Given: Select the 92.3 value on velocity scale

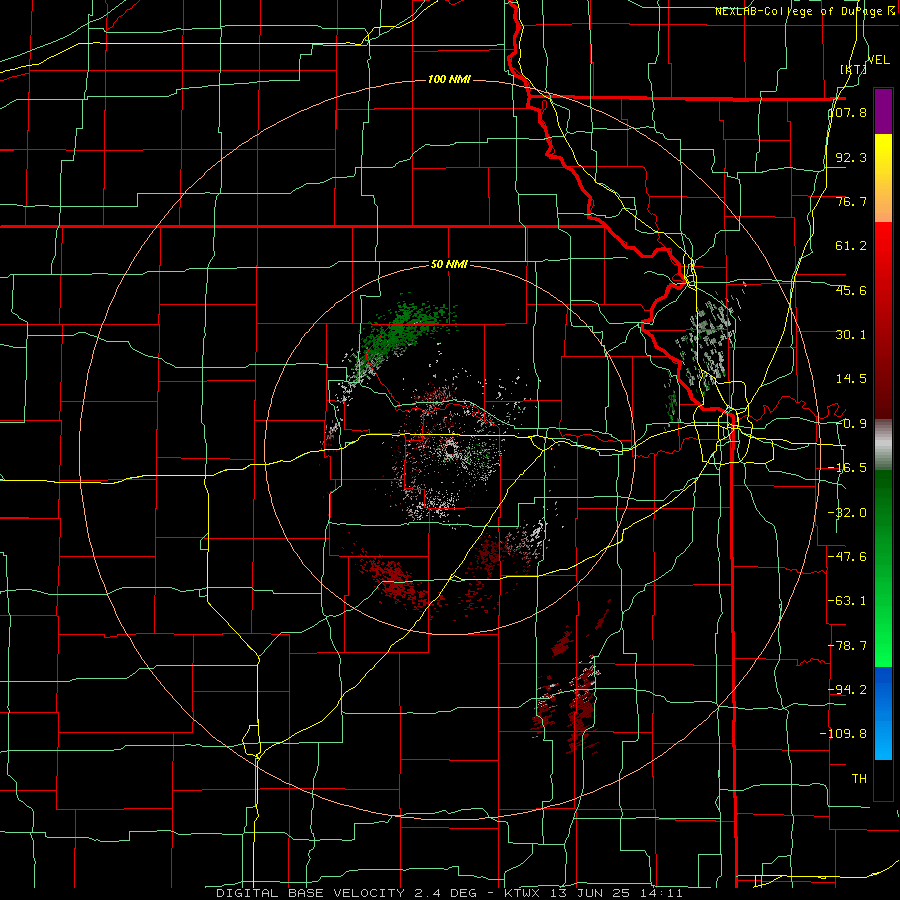Looking at the screenshot, I should tap(851, 157).
